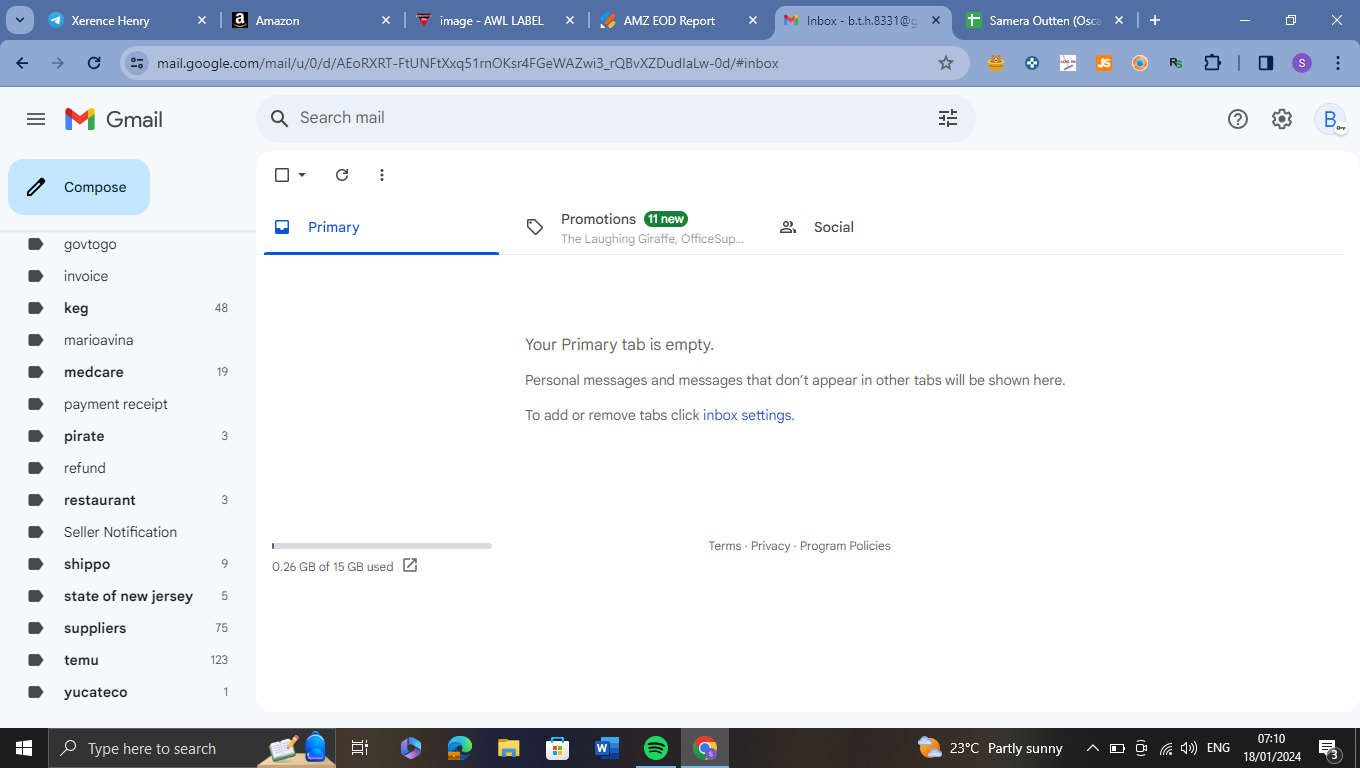This screenshot has width=1360, height=768.
Task: Switch to the Primary tab
Action: click(381, 227)
